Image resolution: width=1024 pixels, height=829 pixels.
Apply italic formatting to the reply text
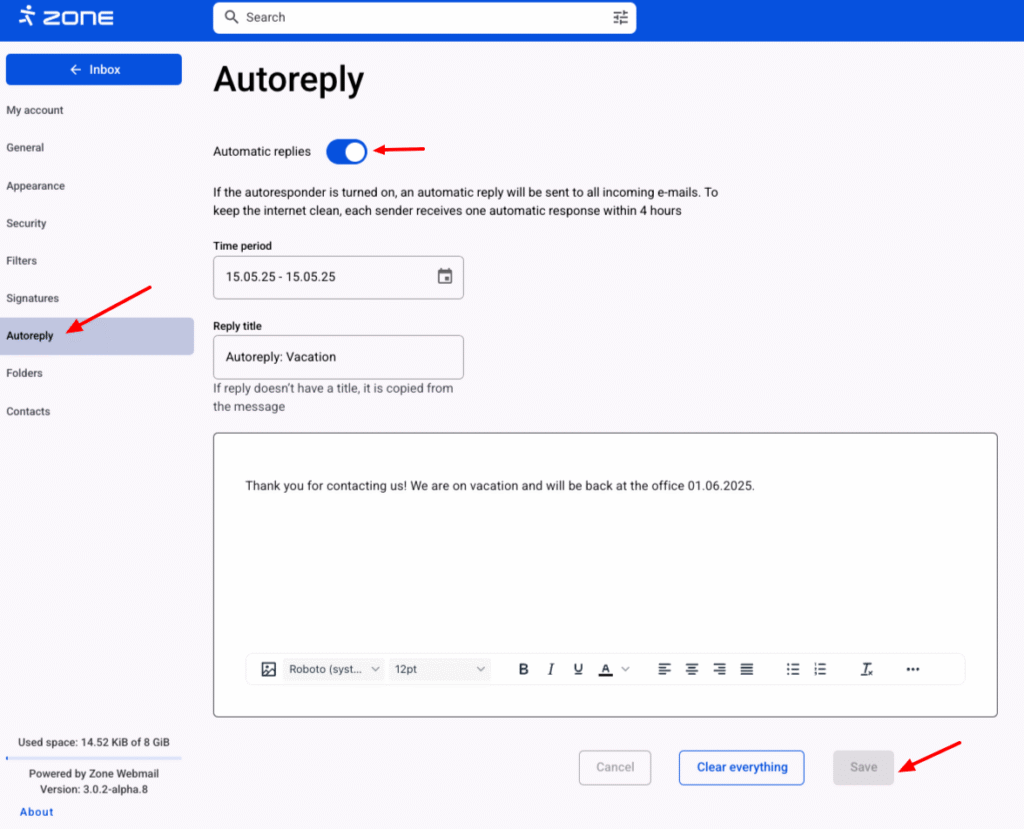(550, 669)
